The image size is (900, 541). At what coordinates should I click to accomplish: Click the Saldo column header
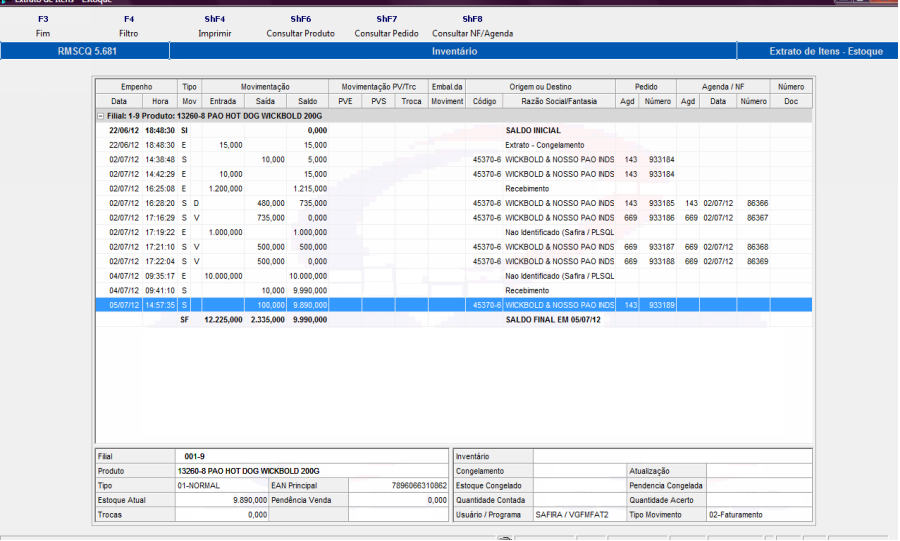308,101
